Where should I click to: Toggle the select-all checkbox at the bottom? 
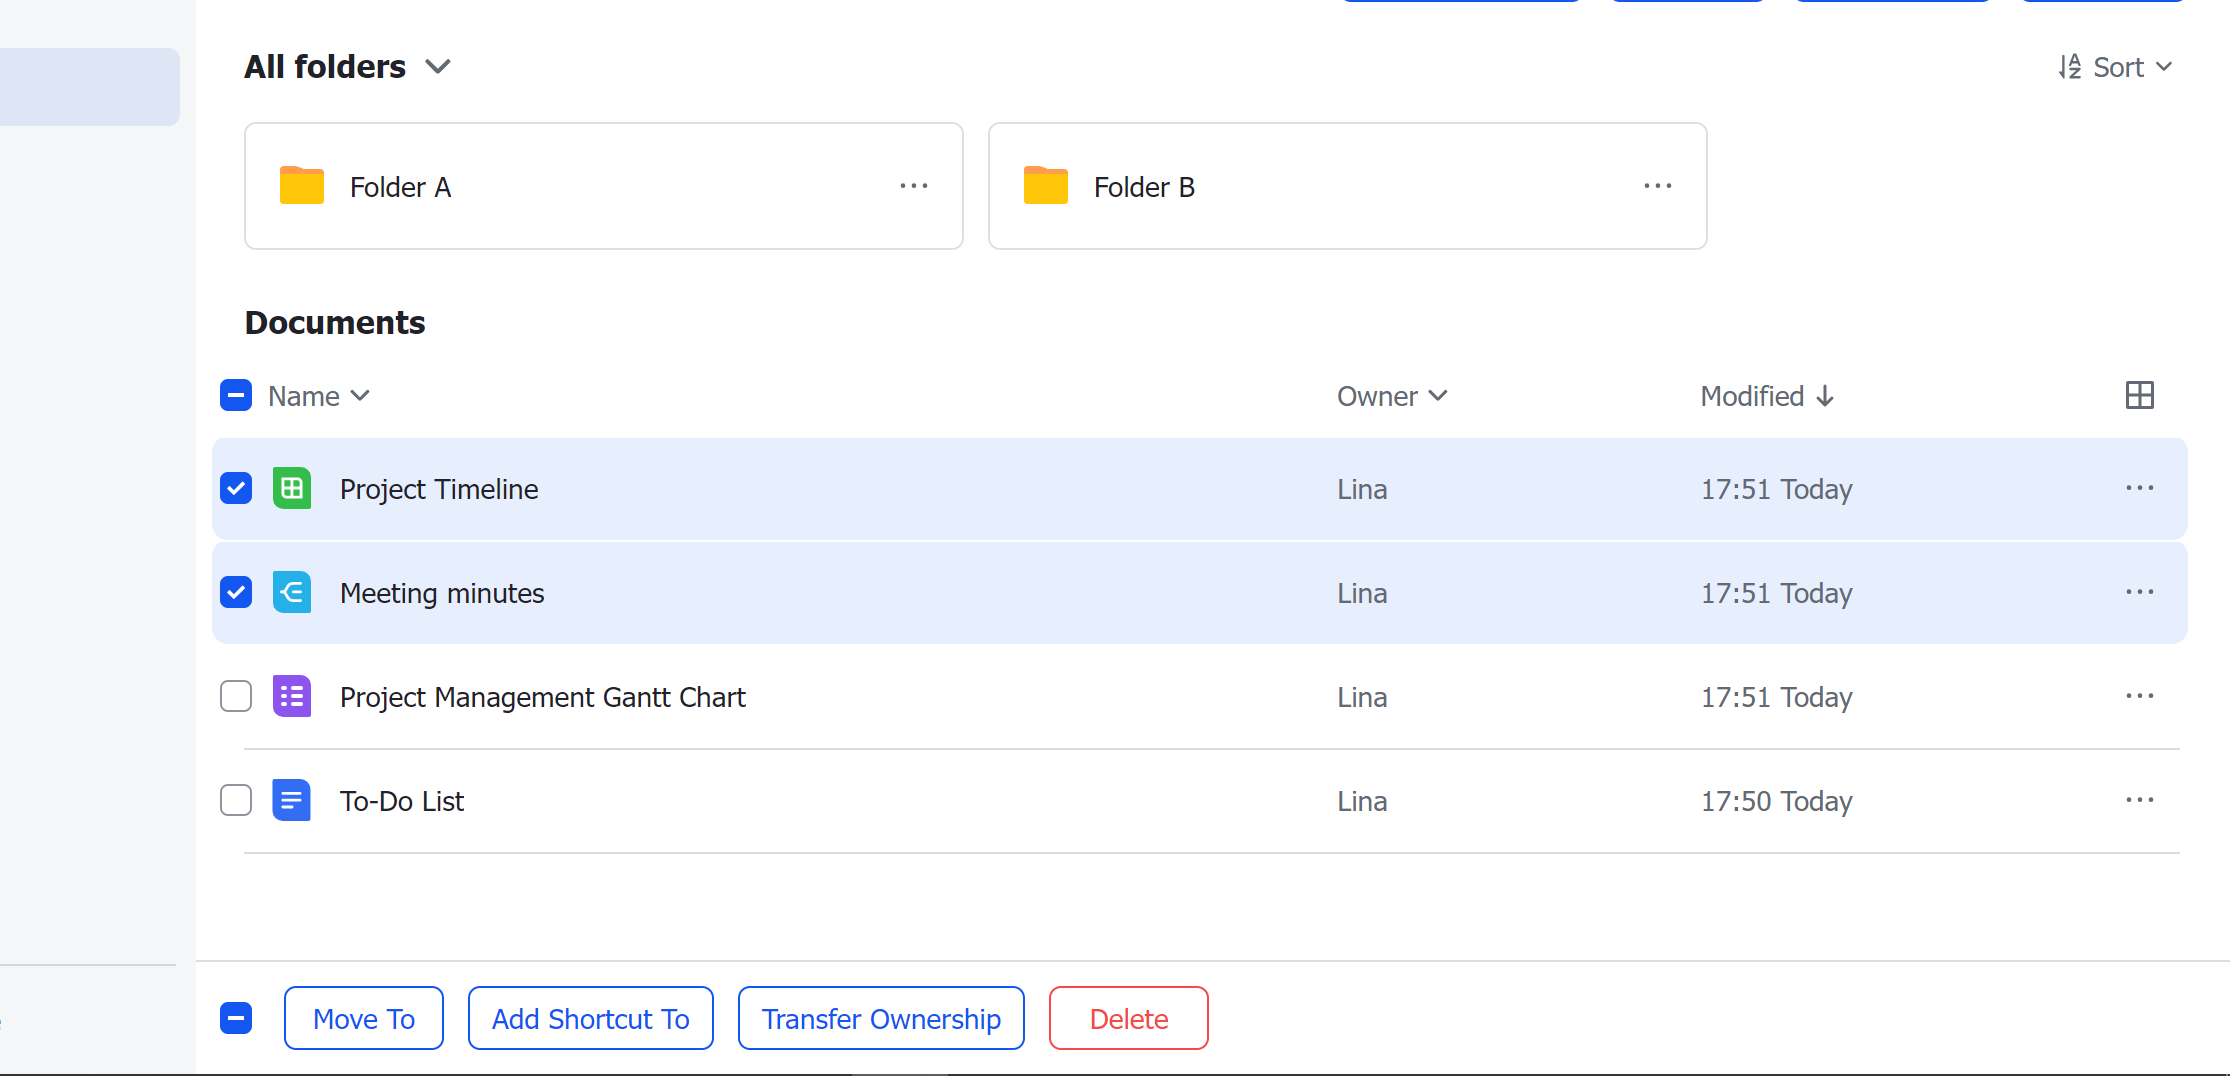236,1018
